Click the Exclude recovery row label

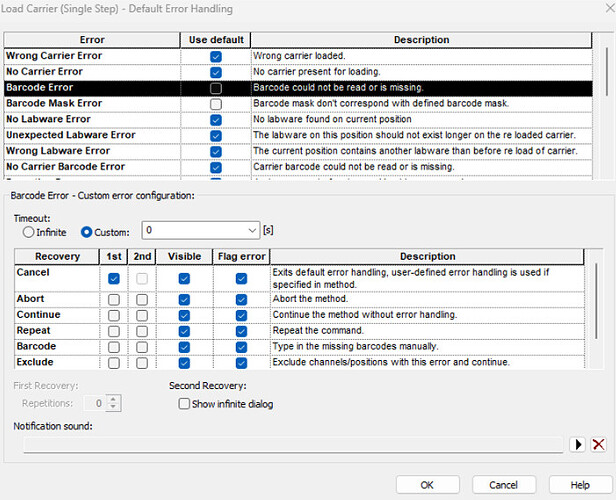tap(35, 362)
